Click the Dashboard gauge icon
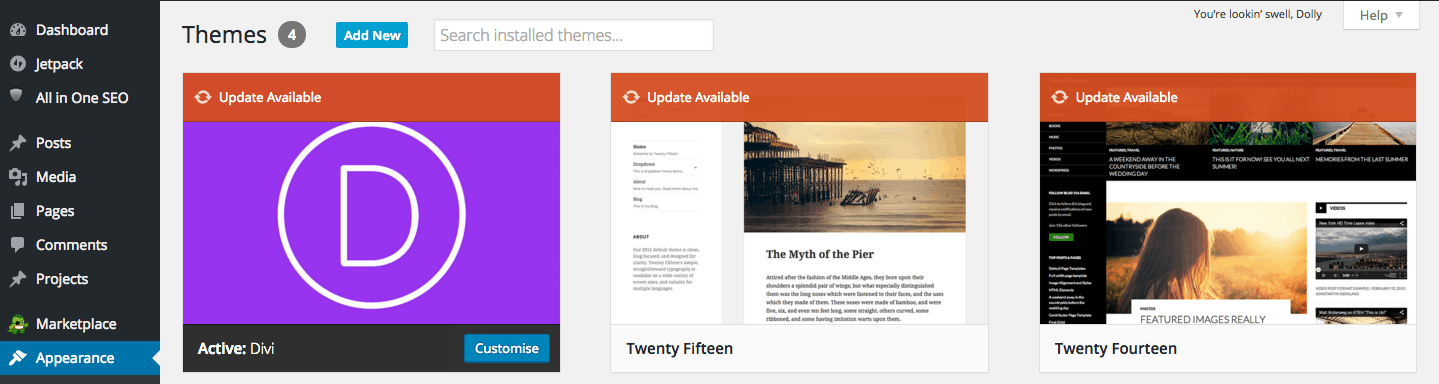The height and width of the screenshot is (384, 1439). tap(17, 30)
